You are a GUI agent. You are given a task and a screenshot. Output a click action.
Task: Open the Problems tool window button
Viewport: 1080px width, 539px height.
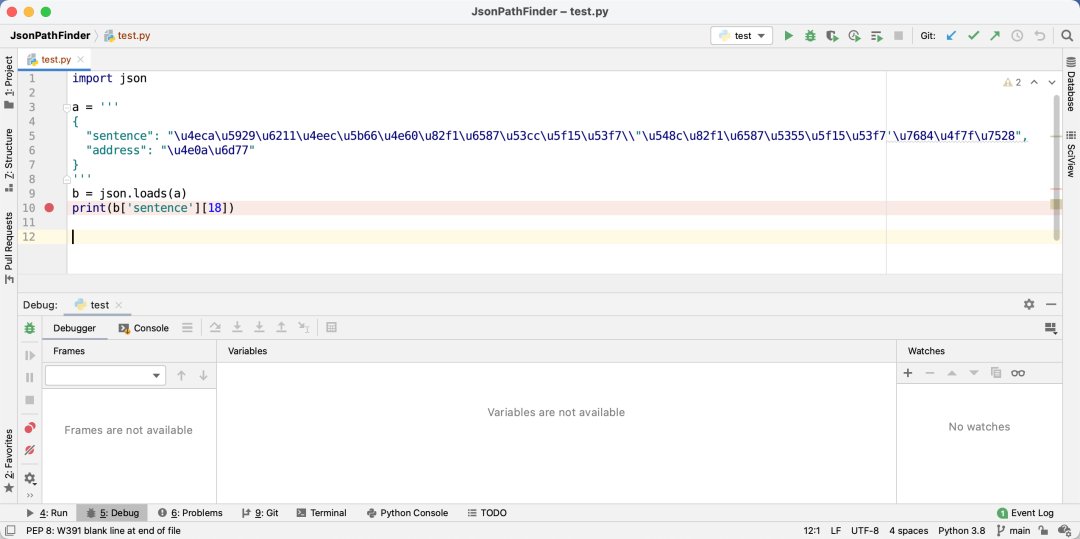190,513
